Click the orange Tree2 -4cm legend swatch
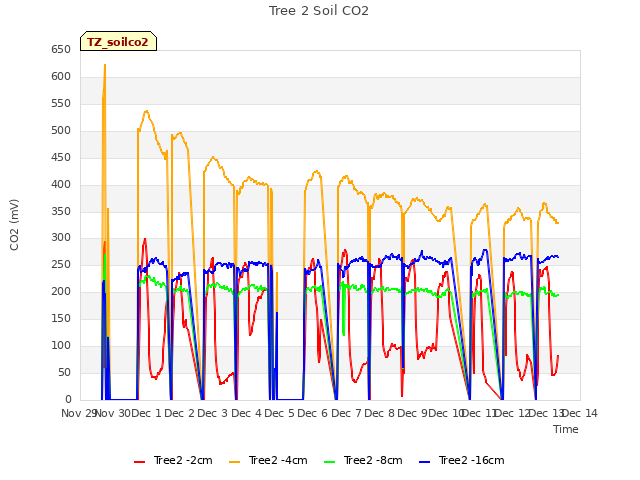The image size is (640, 480). pyautogui.click(x=235, y=462)
